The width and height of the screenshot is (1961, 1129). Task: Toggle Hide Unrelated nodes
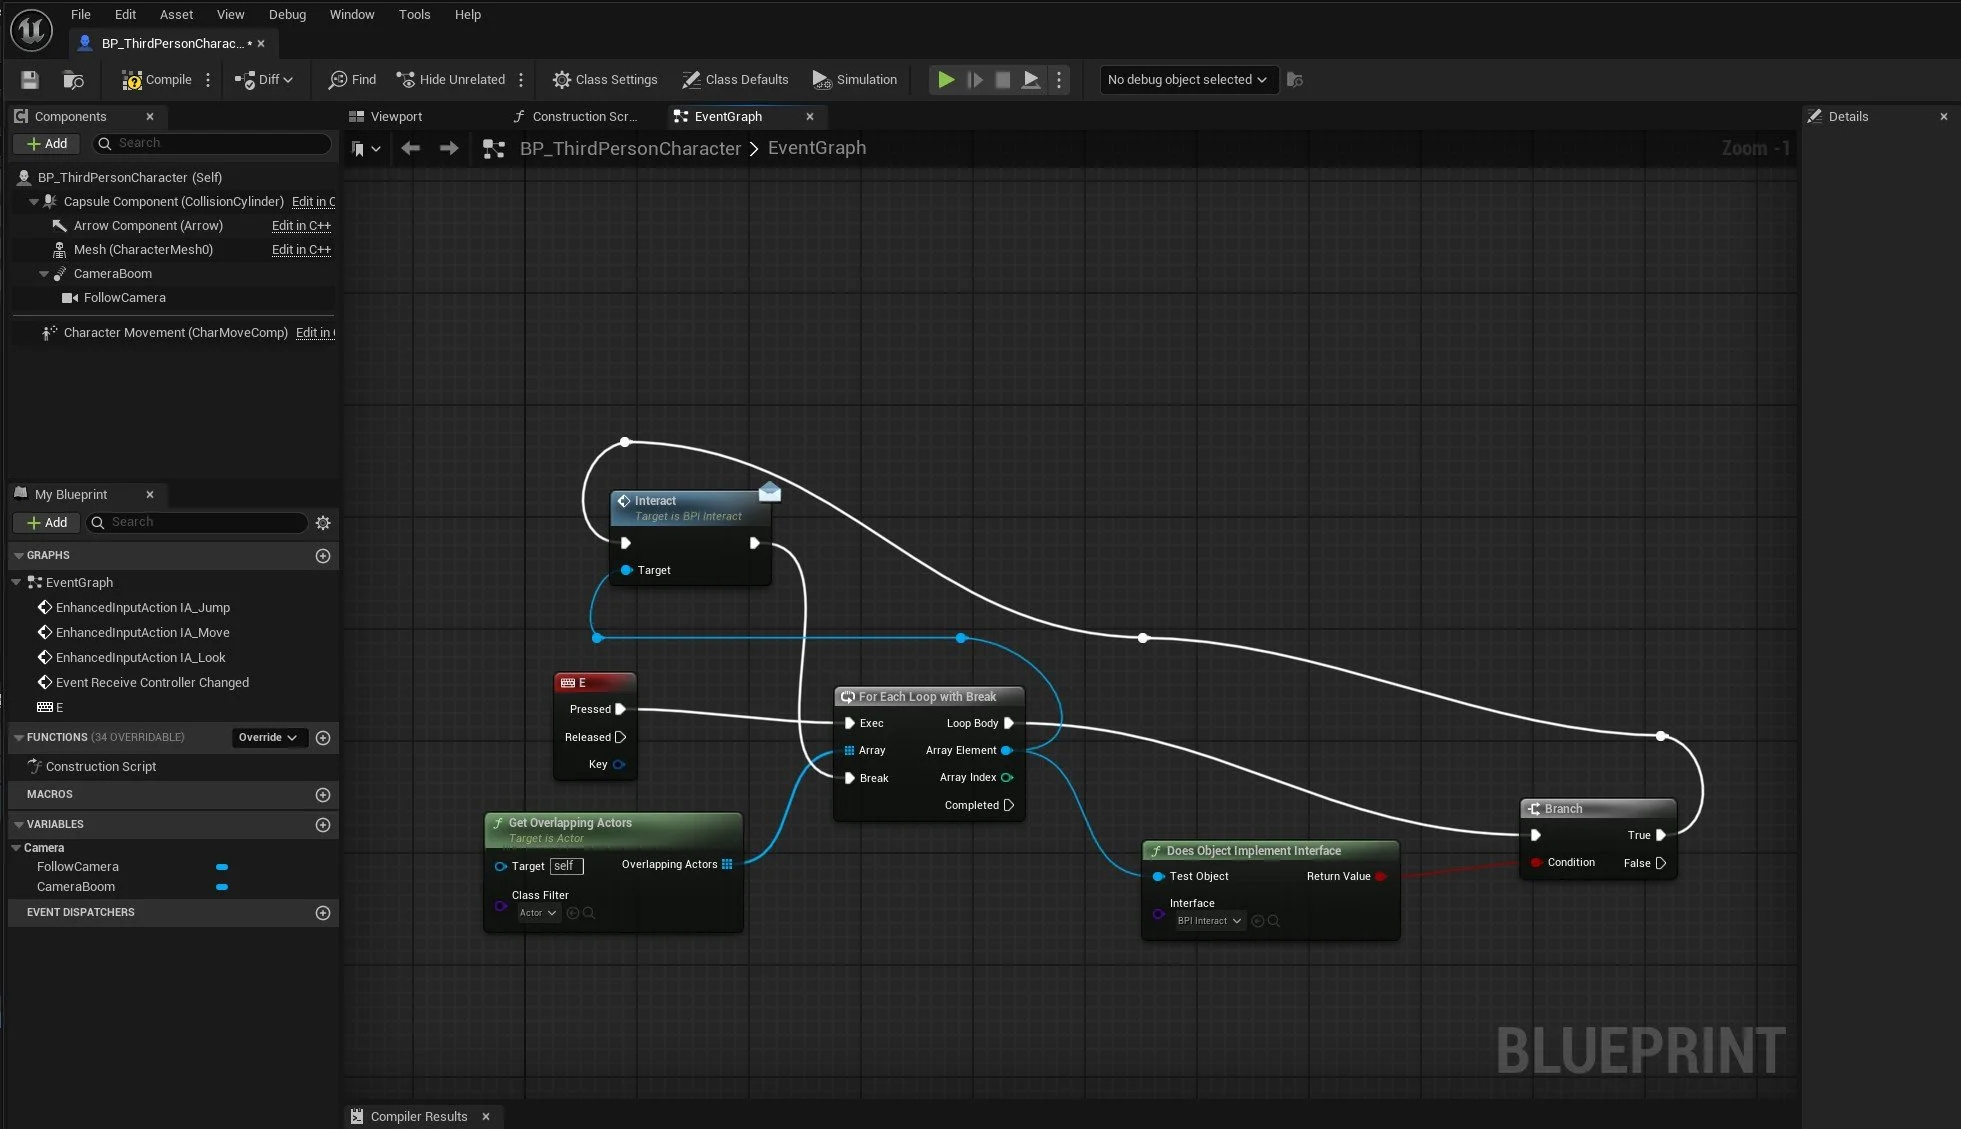point(451,80)
